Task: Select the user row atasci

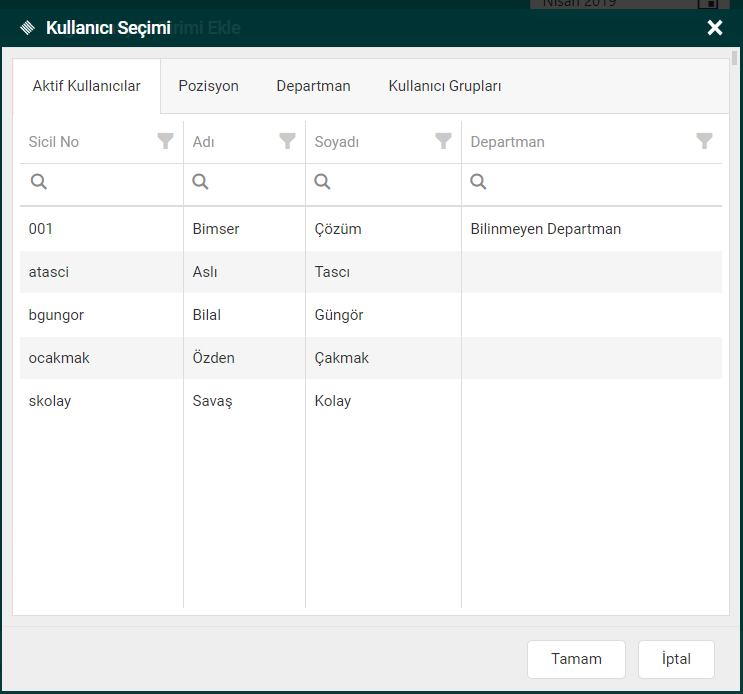Action: click(x=49, y=272)
